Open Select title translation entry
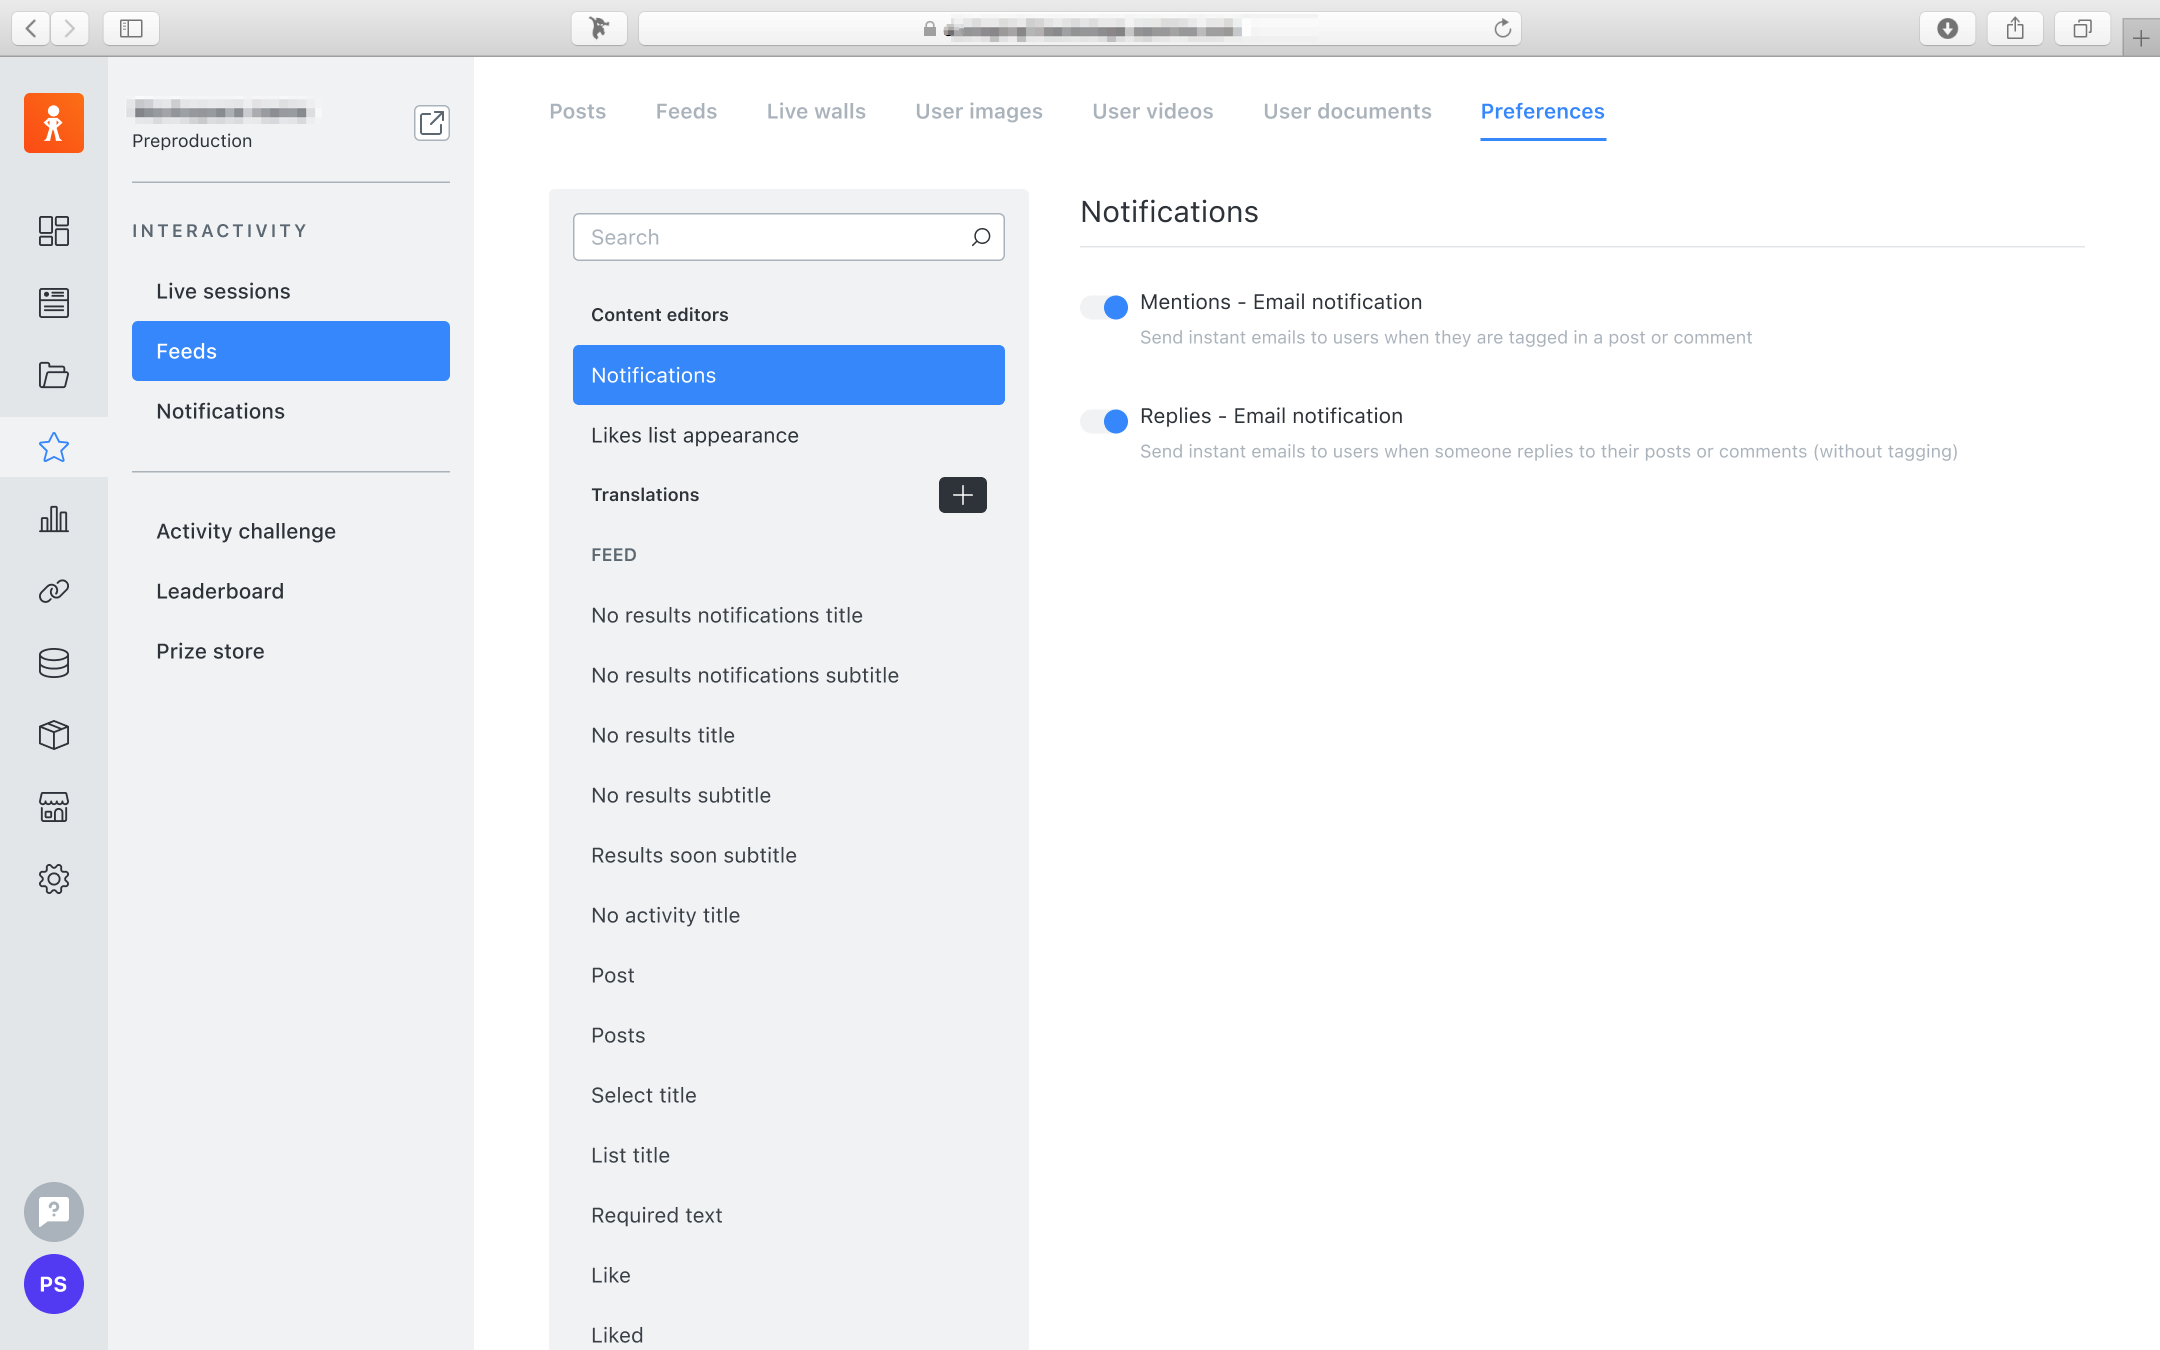Image resolution: width=2160 pixels, height=1350 pixels. pyautogui.click(x=789, y=1095)
